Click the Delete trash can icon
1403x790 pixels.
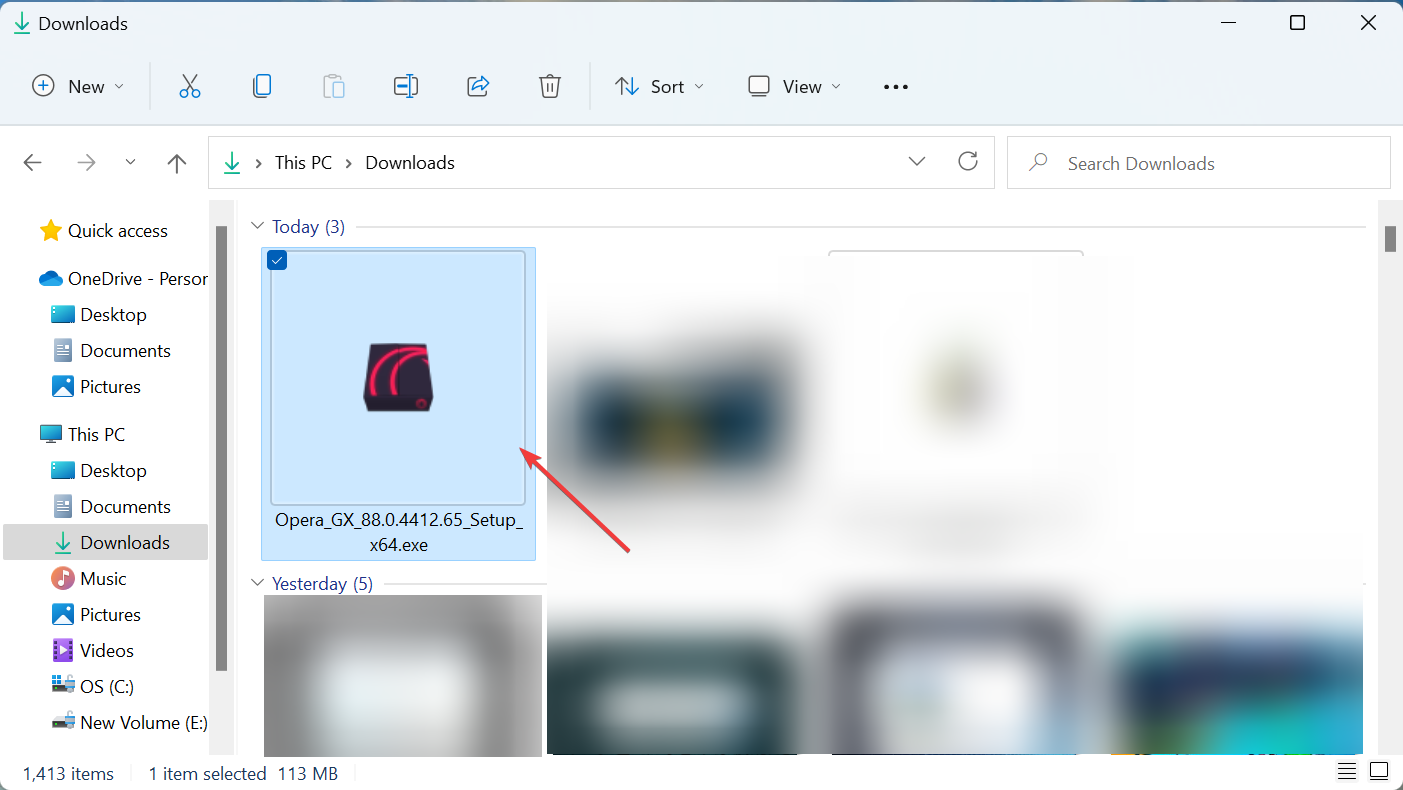click(x=550, y=86)
